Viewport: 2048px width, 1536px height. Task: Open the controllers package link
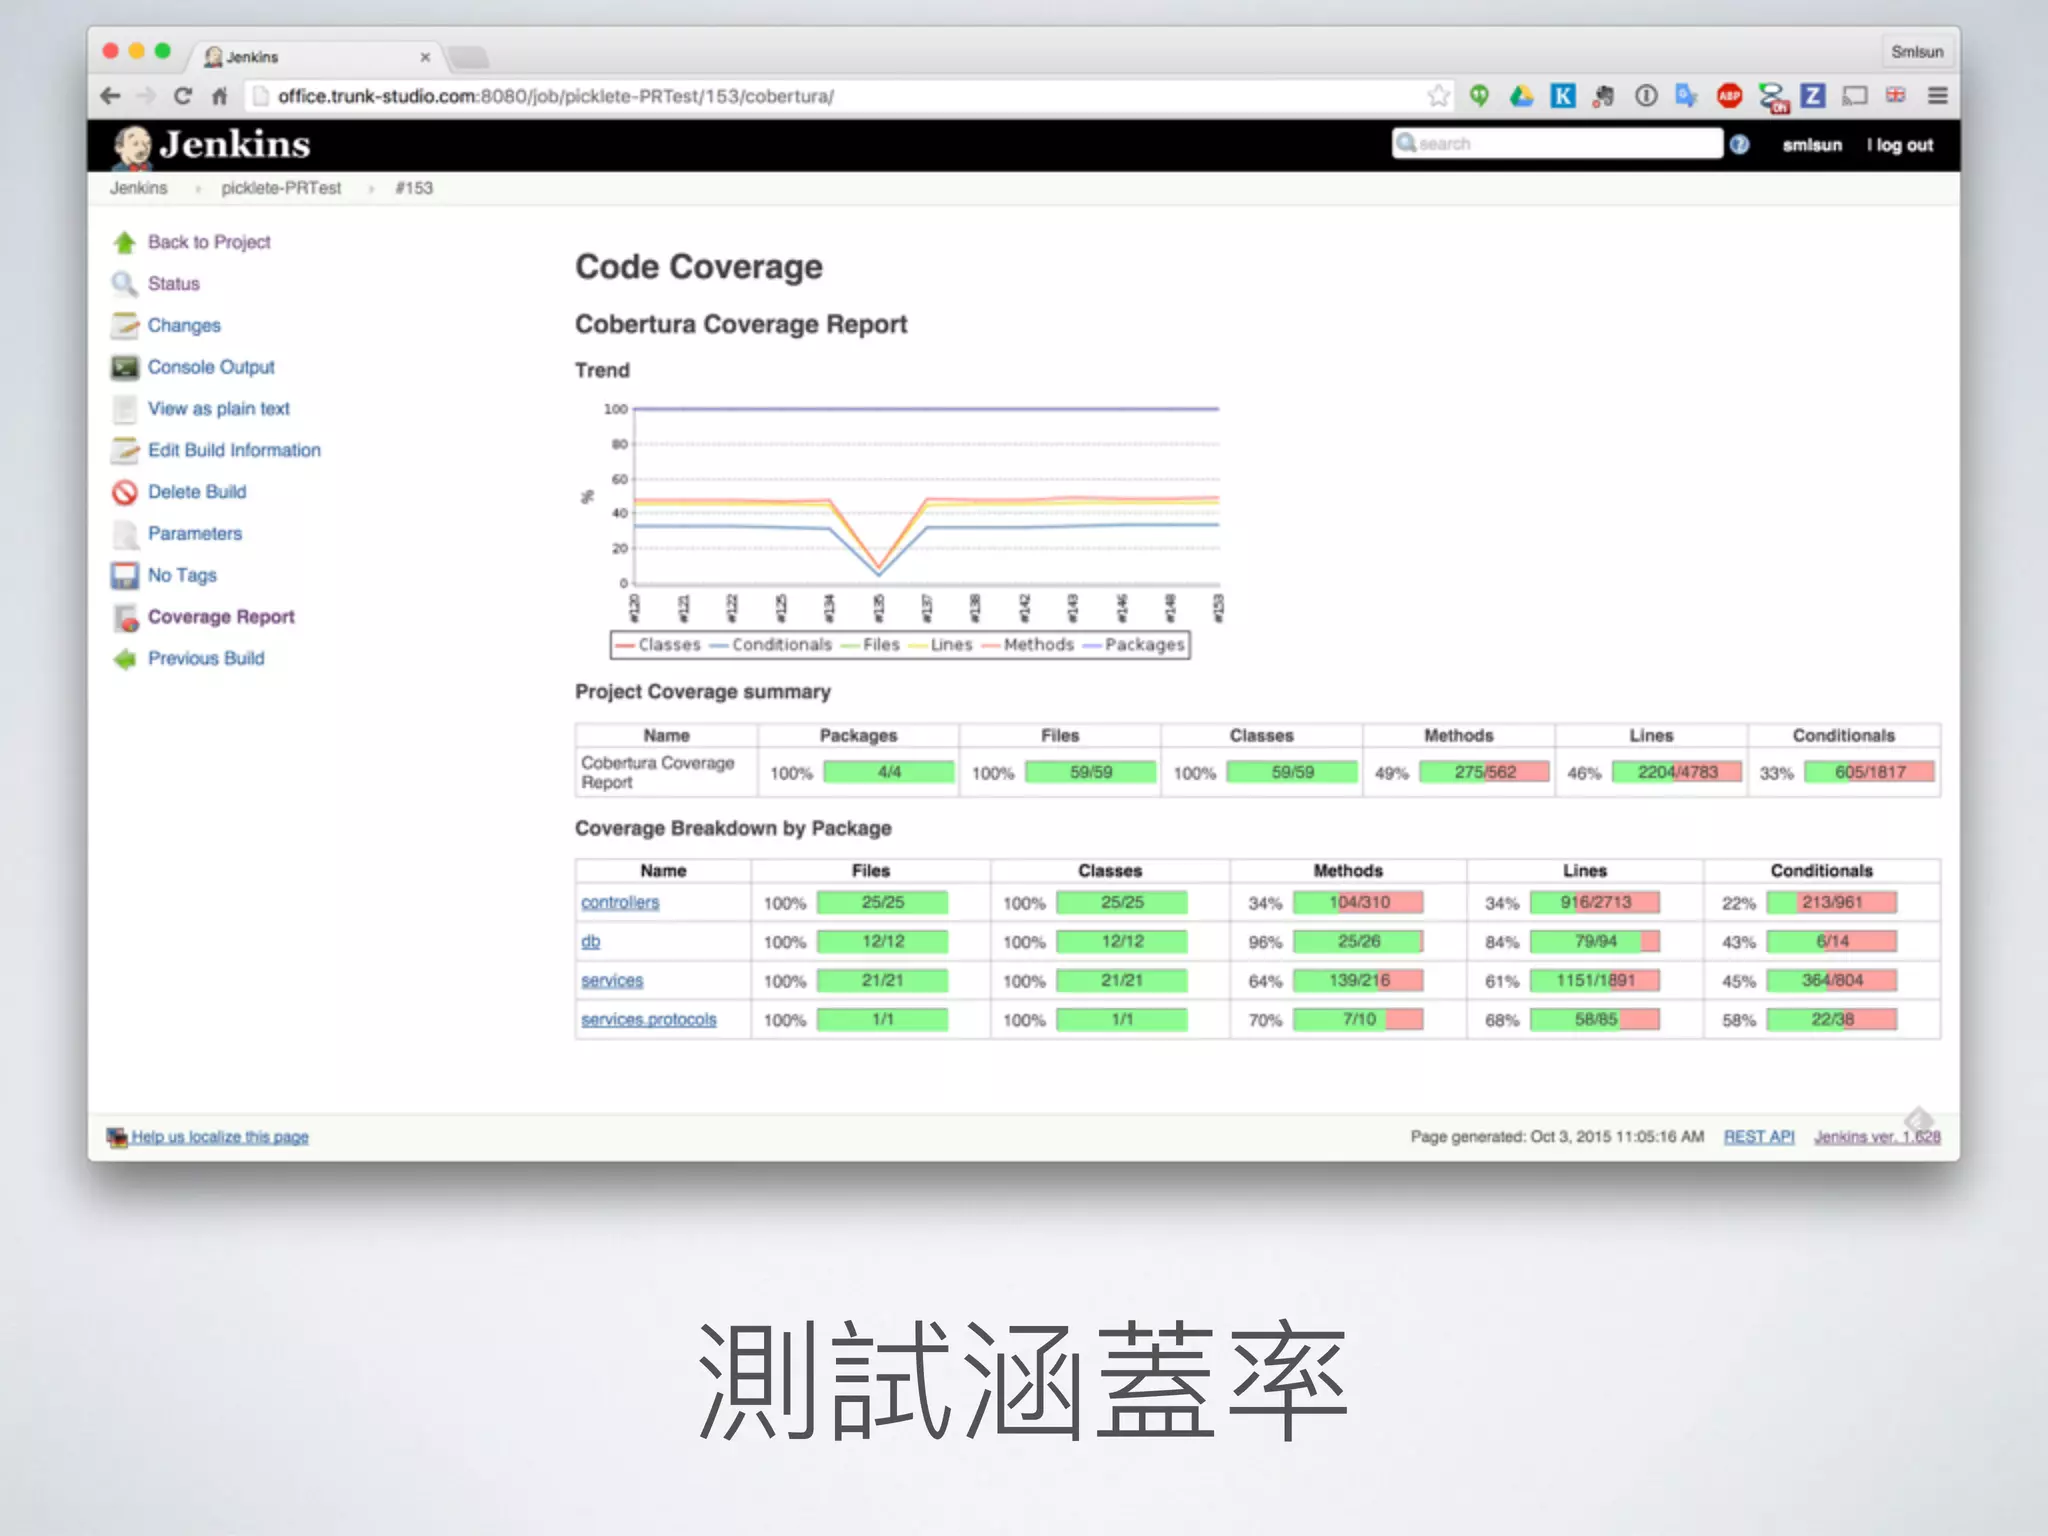[x=620, y=903]
